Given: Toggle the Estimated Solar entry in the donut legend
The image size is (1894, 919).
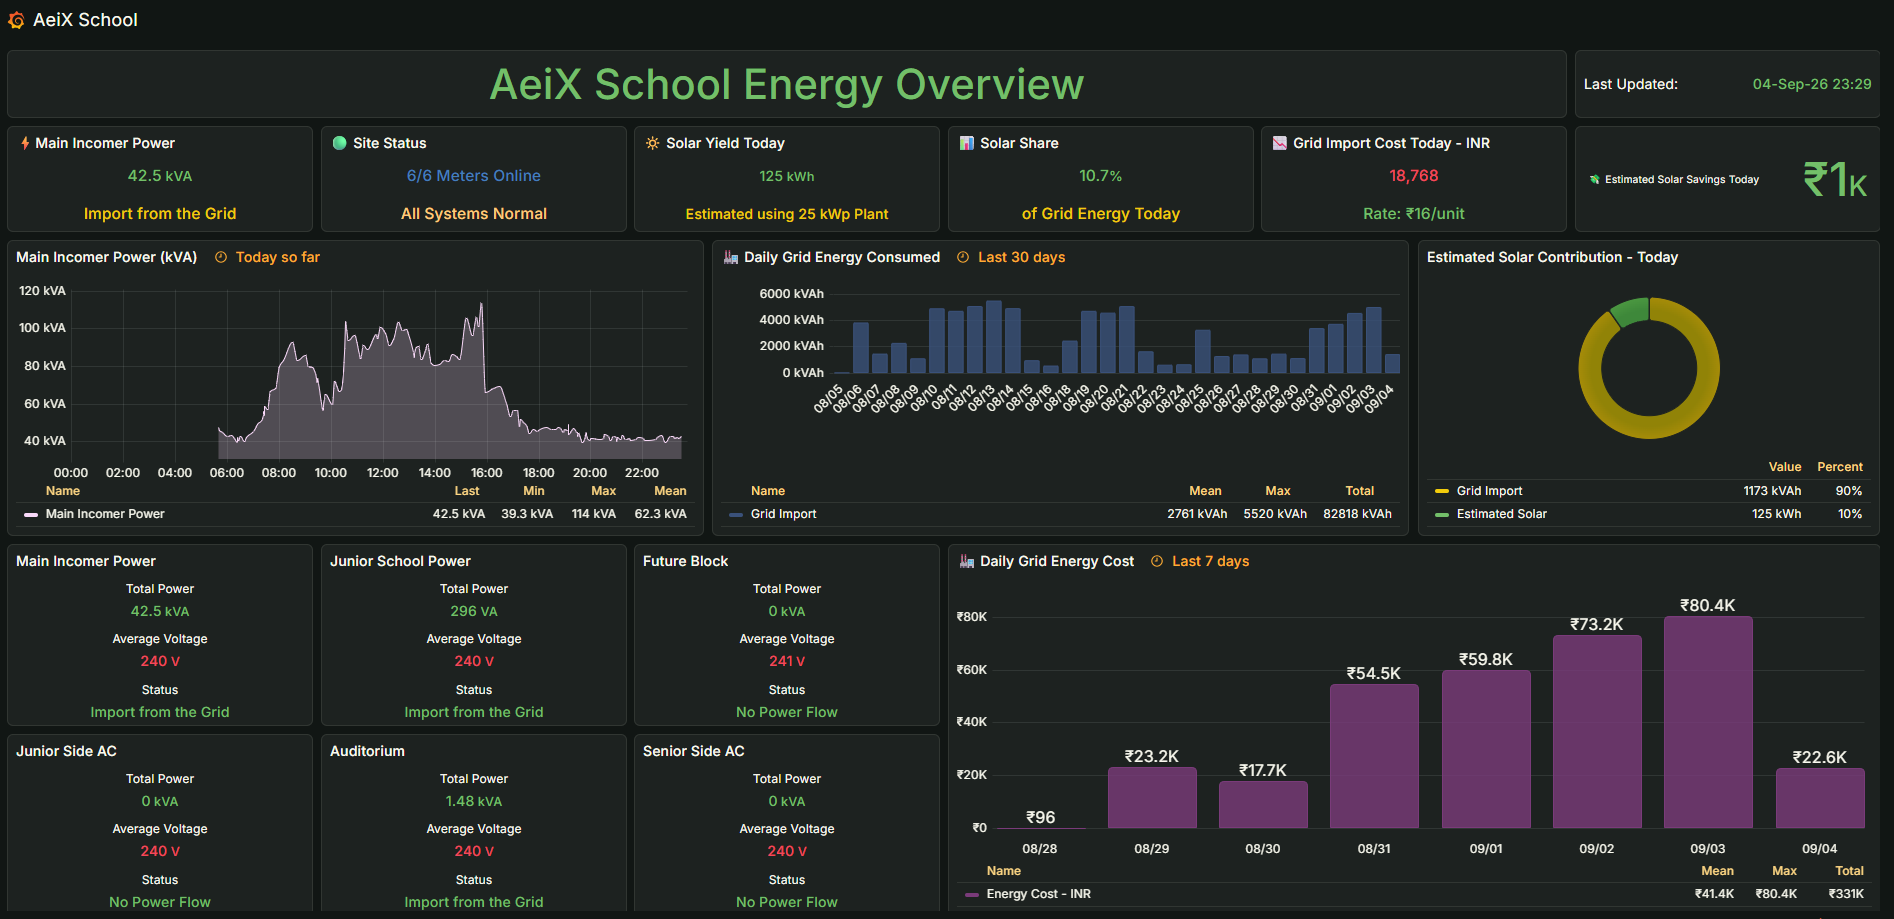Looking at the screenshot, I should [1501, 514].
